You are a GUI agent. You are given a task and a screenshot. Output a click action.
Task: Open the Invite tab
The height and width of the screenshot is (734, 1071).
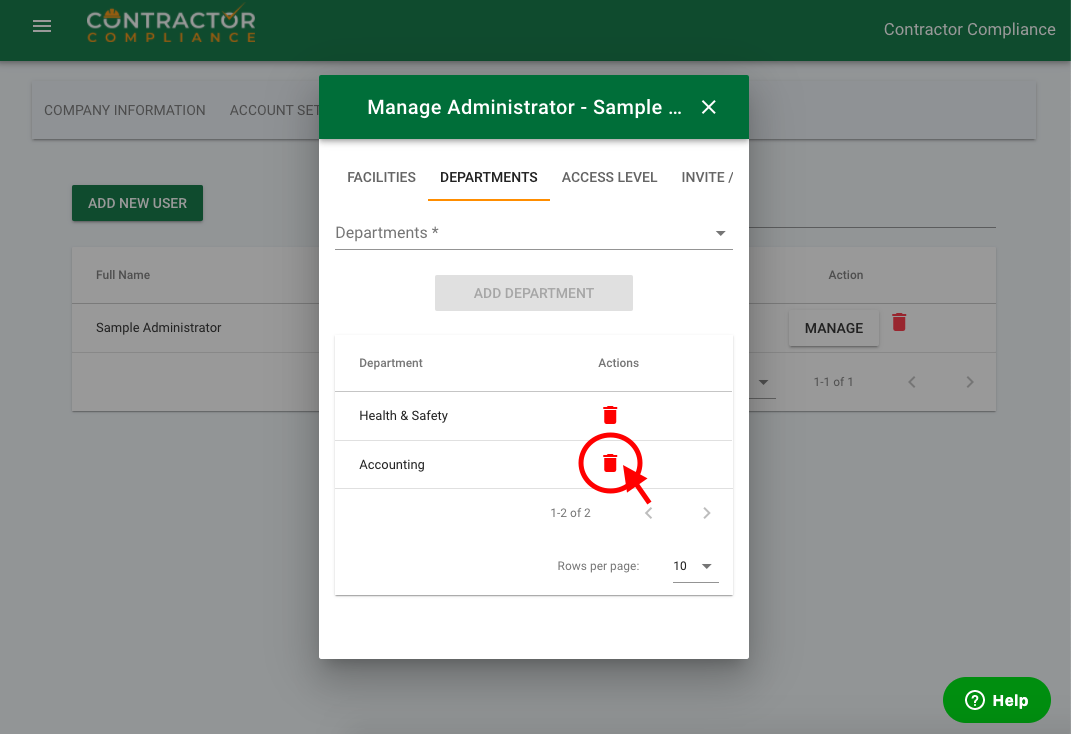click(707, 177)
